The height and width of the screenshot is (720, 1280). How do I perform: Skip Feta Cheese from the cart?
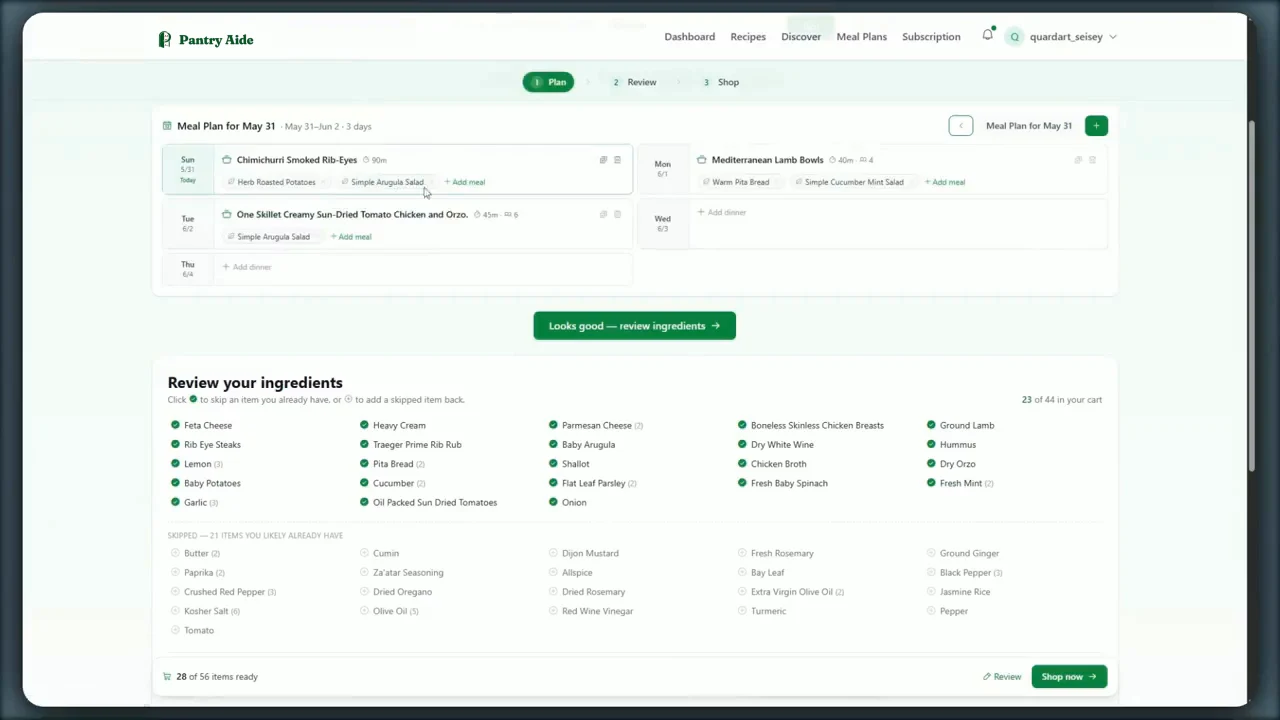[176, 425]
